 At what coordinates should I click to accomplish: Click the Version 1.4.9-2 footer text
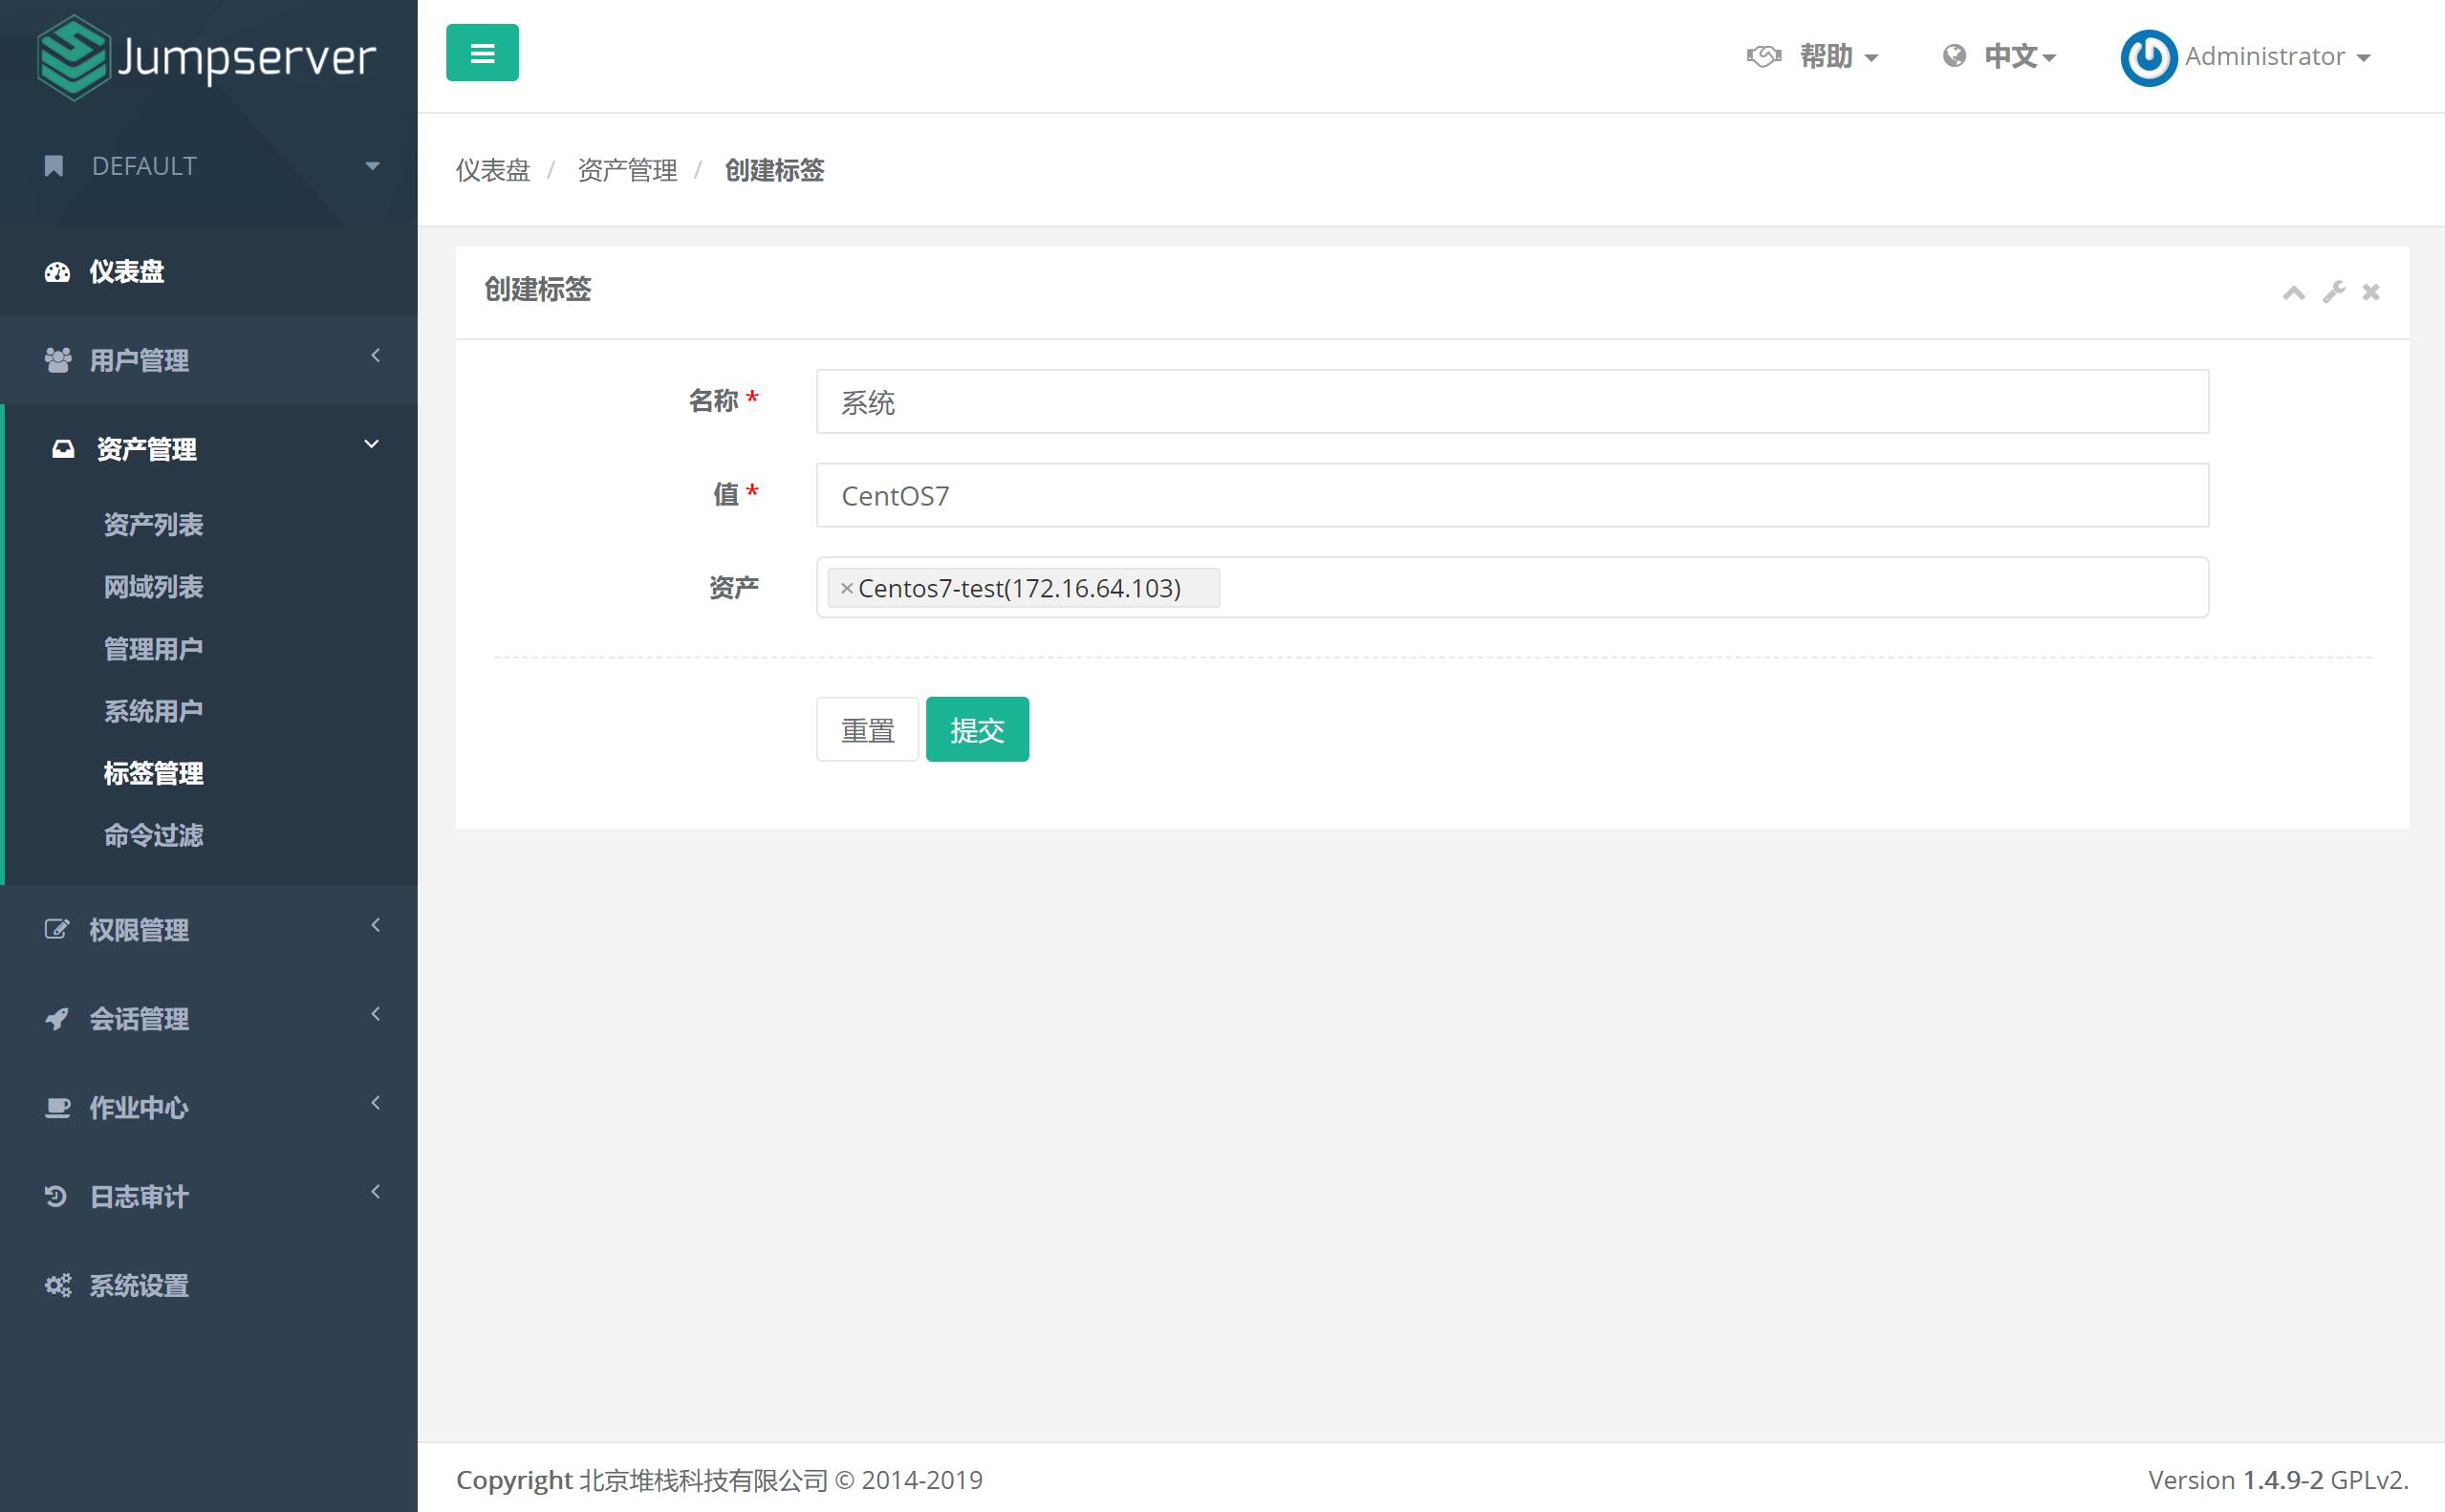2278,1480
